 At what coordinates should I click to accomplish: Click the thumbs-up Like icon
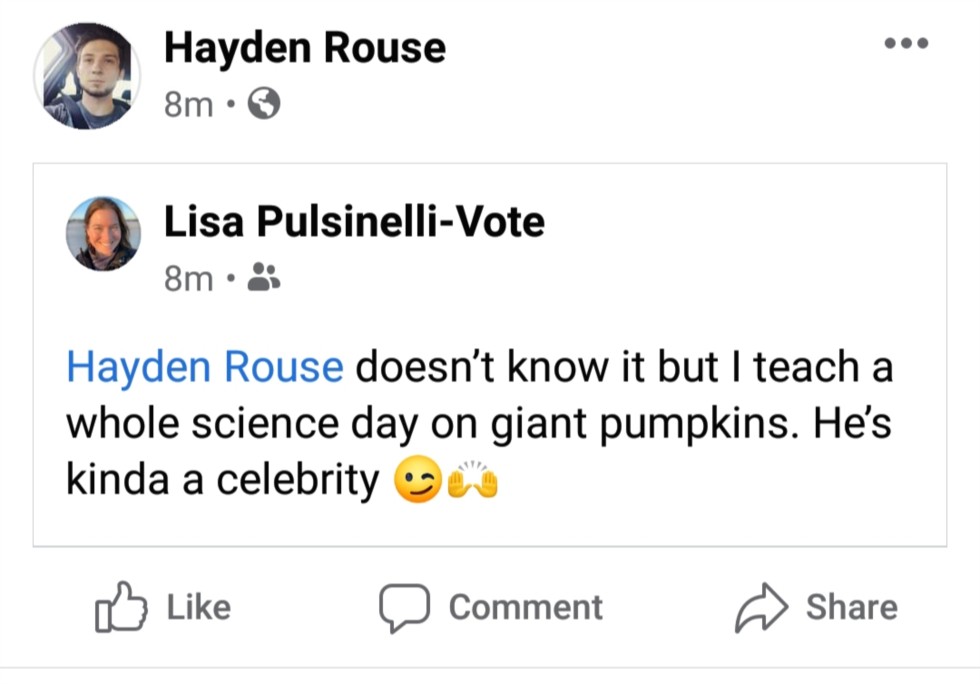120,607
